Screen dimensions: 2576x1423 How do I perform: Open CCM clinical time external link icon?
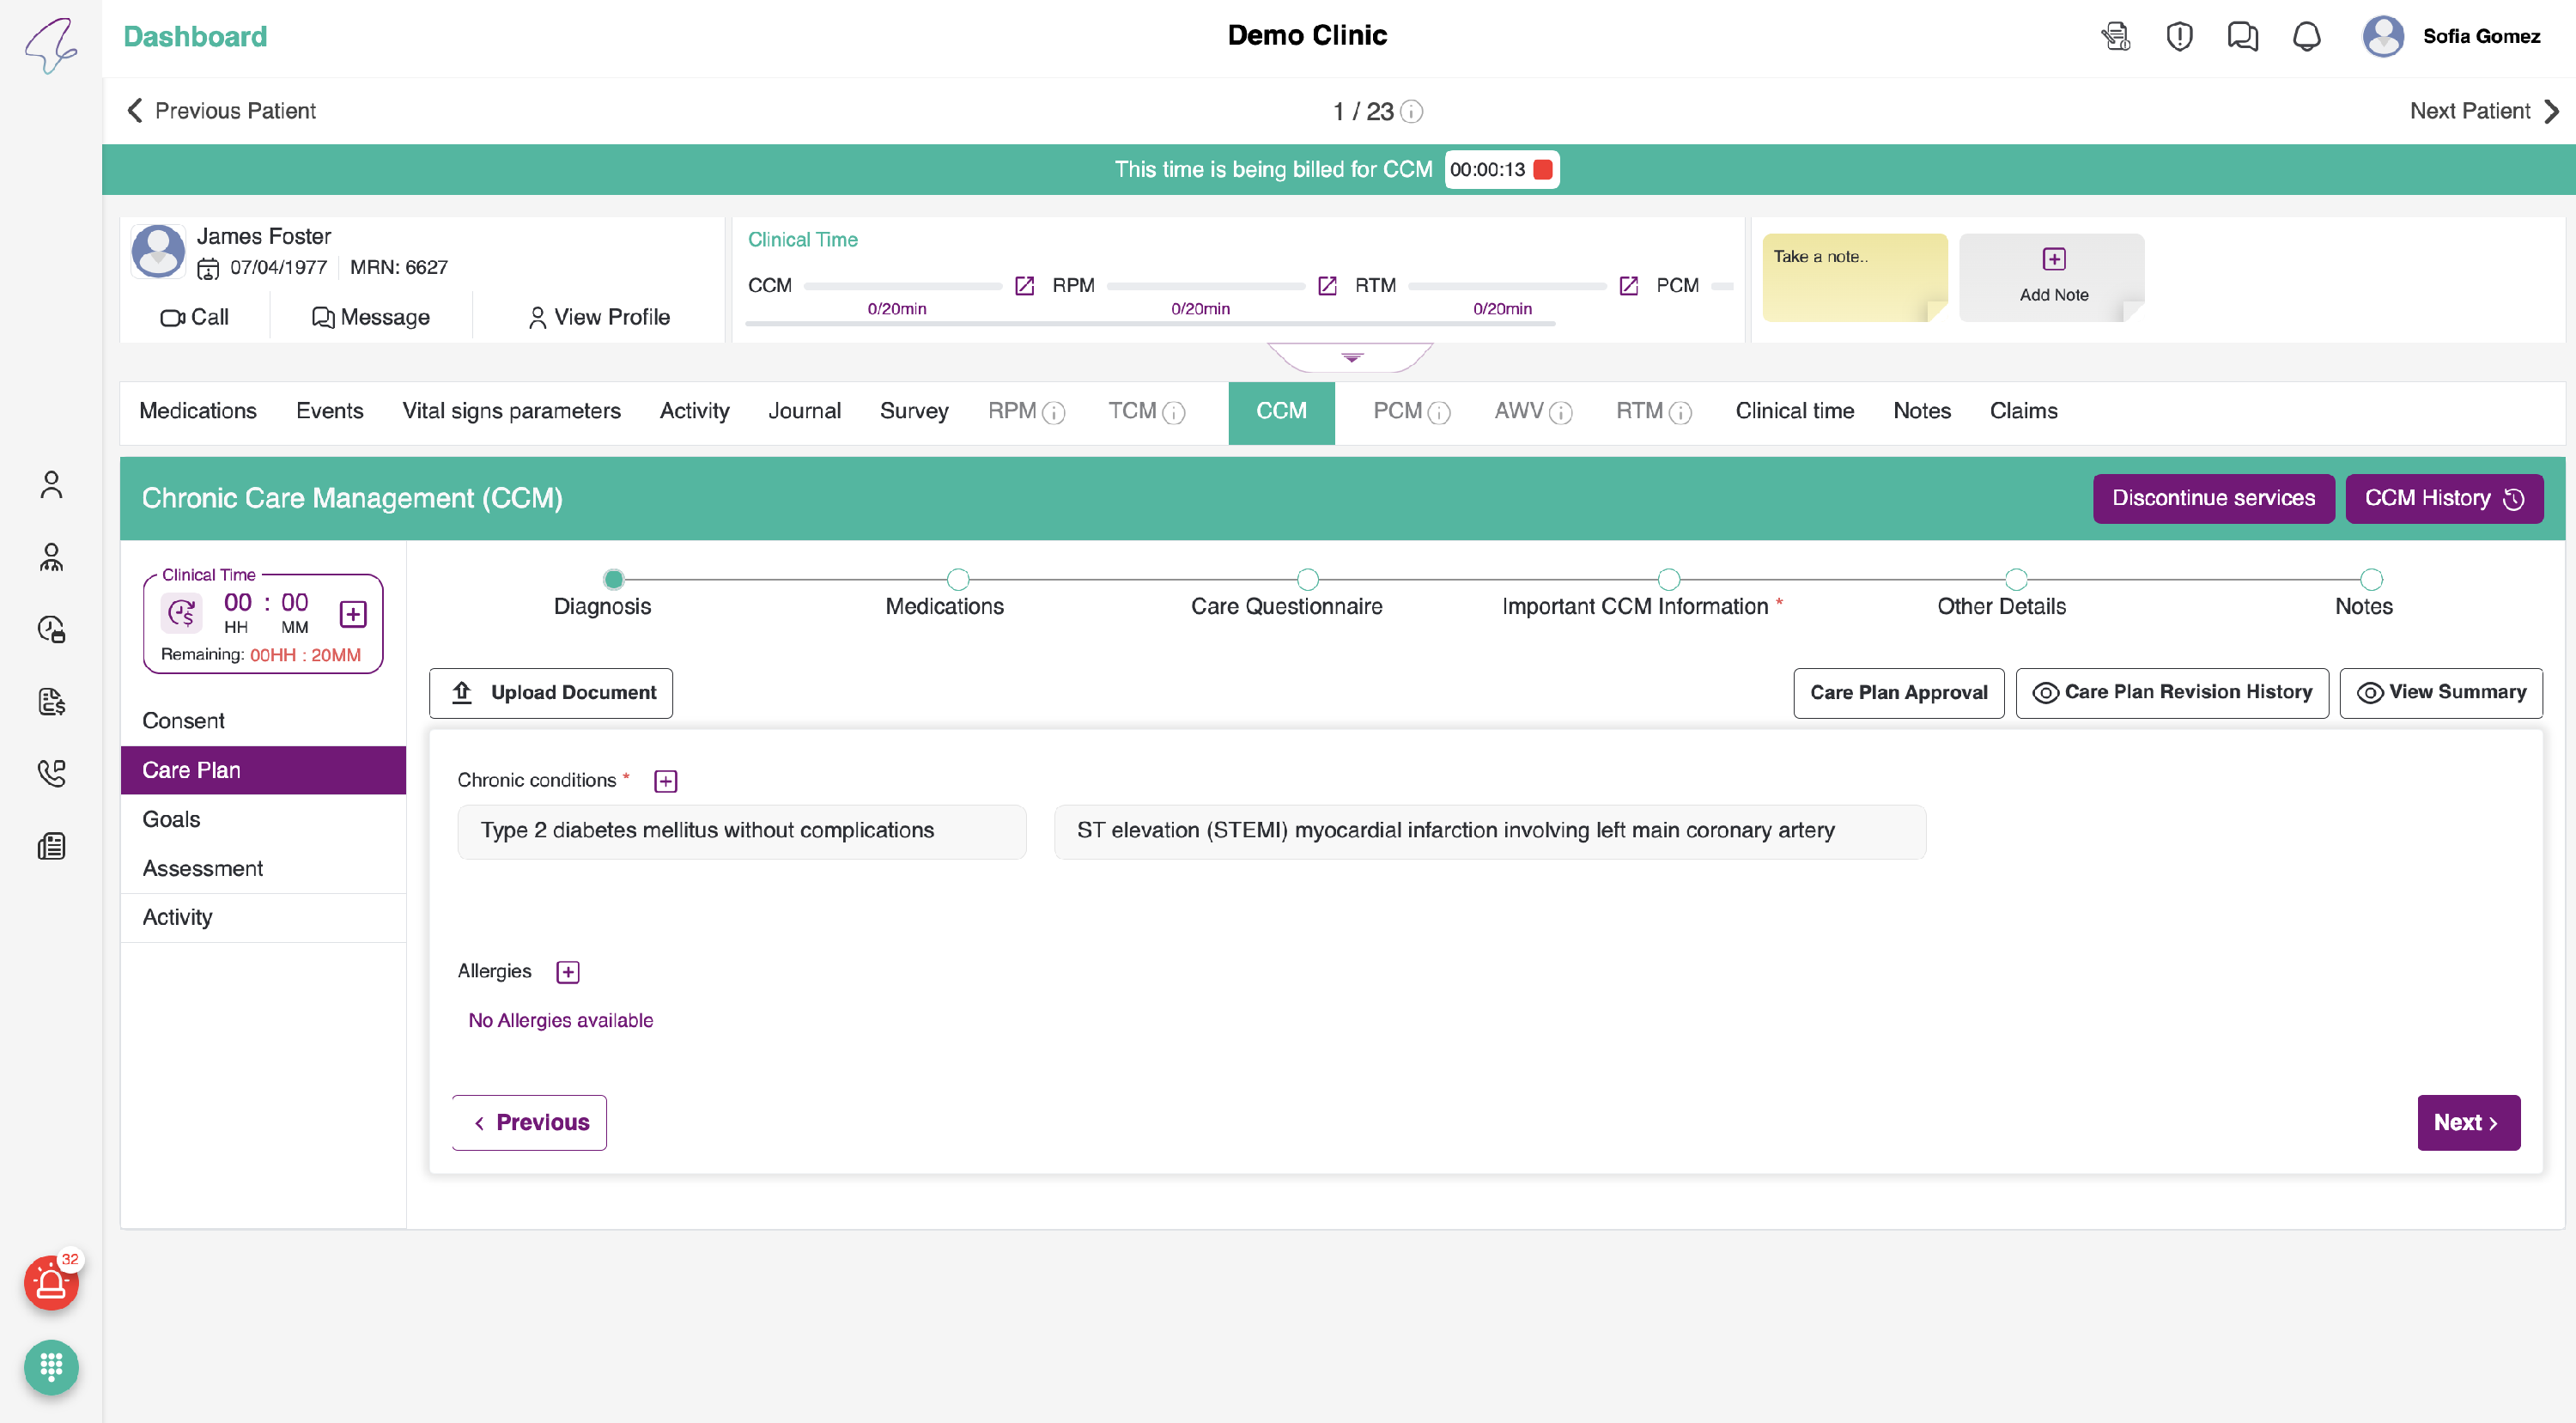1024,286
